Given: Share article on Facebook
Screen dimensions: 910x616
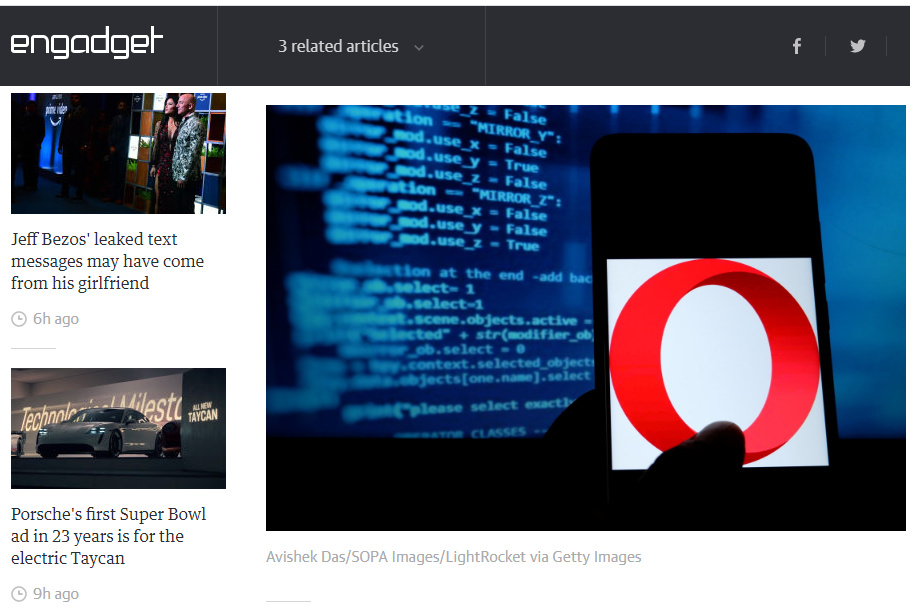Looking at the screenshot, I should 797,46.
